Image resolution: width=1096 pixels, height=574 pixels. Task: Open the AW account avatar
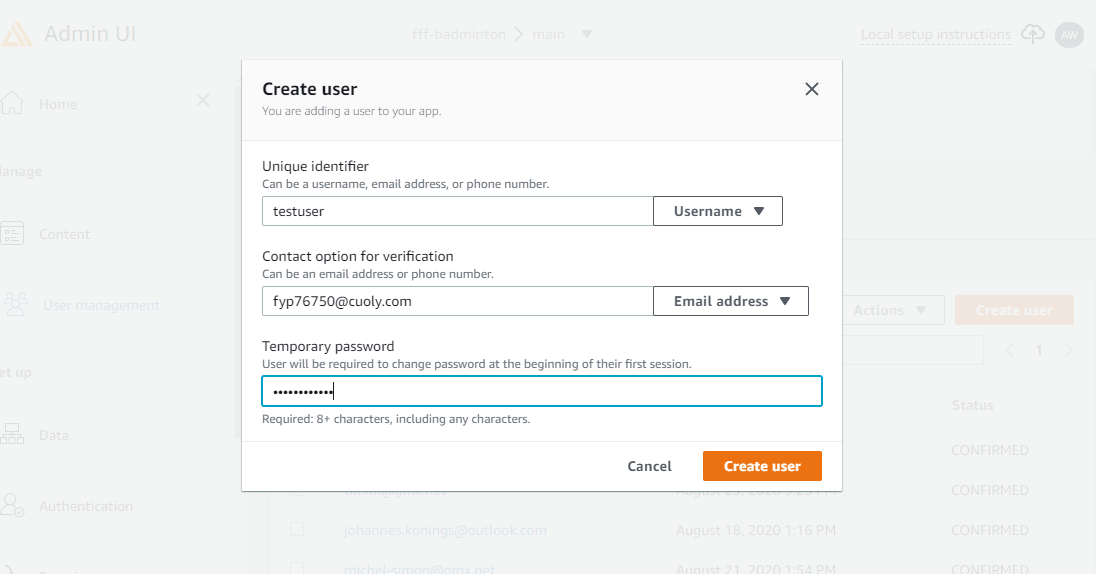pyautogui.click(x=1069, y=34)
